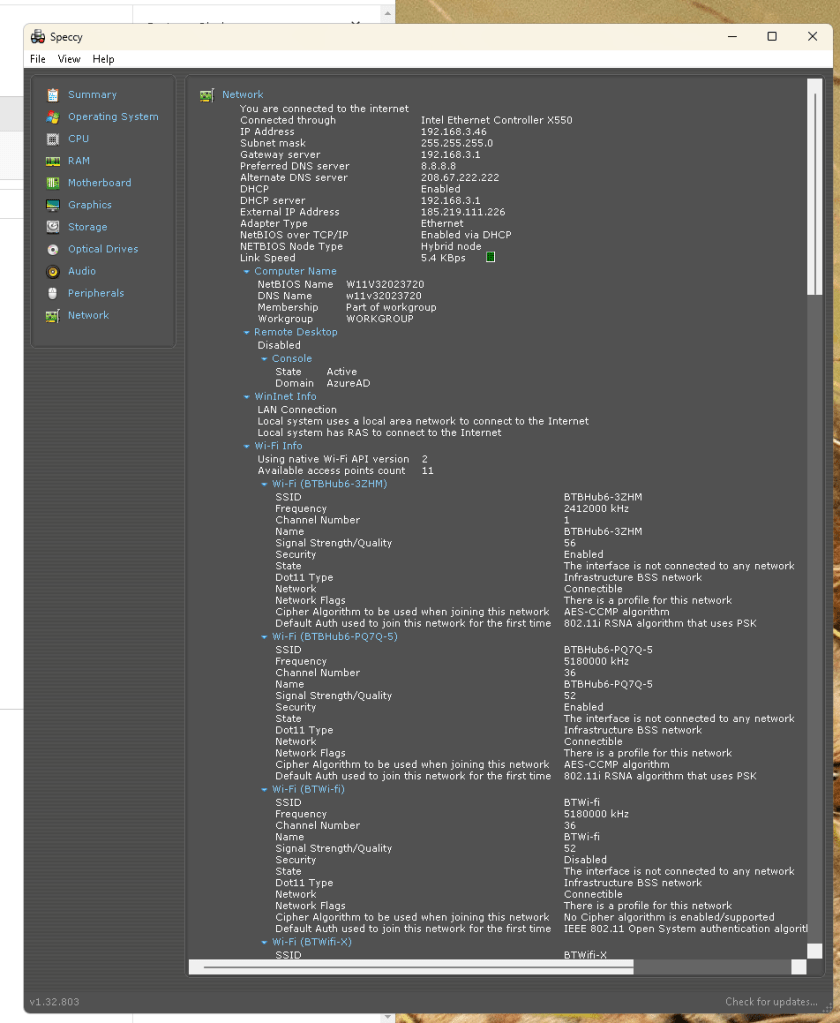Viewport: 840px width, 1023px height.
Task: Maximize the Speccy window
Action: tap(772, 37)
